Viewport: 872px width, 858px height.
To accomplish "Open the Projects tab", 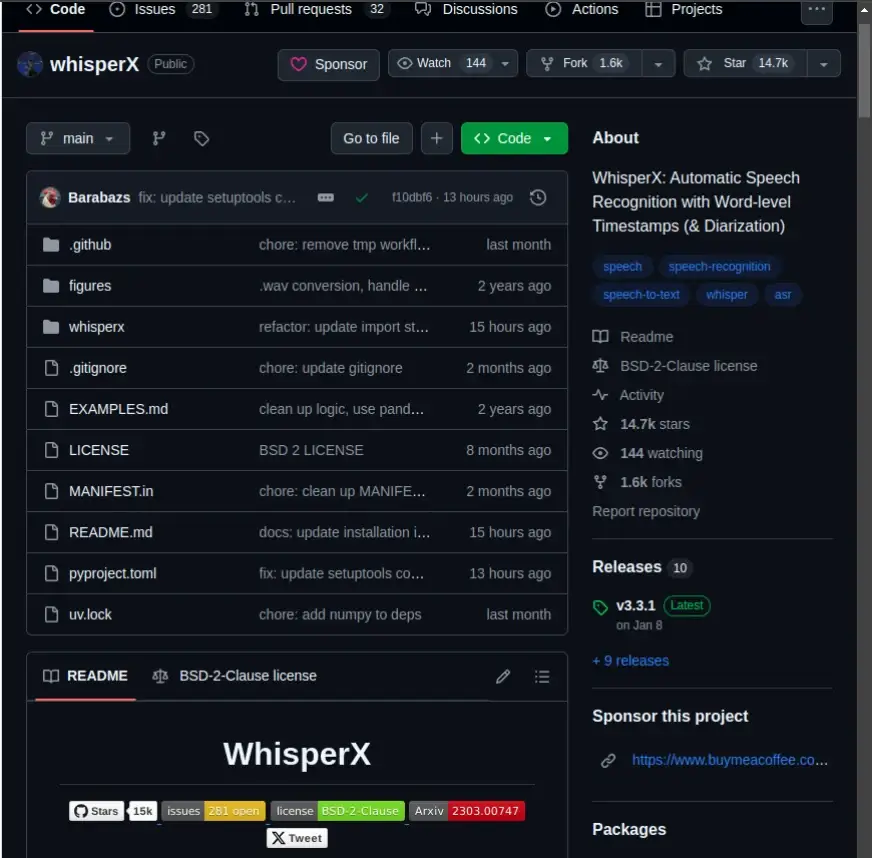I will coord(684,9).
